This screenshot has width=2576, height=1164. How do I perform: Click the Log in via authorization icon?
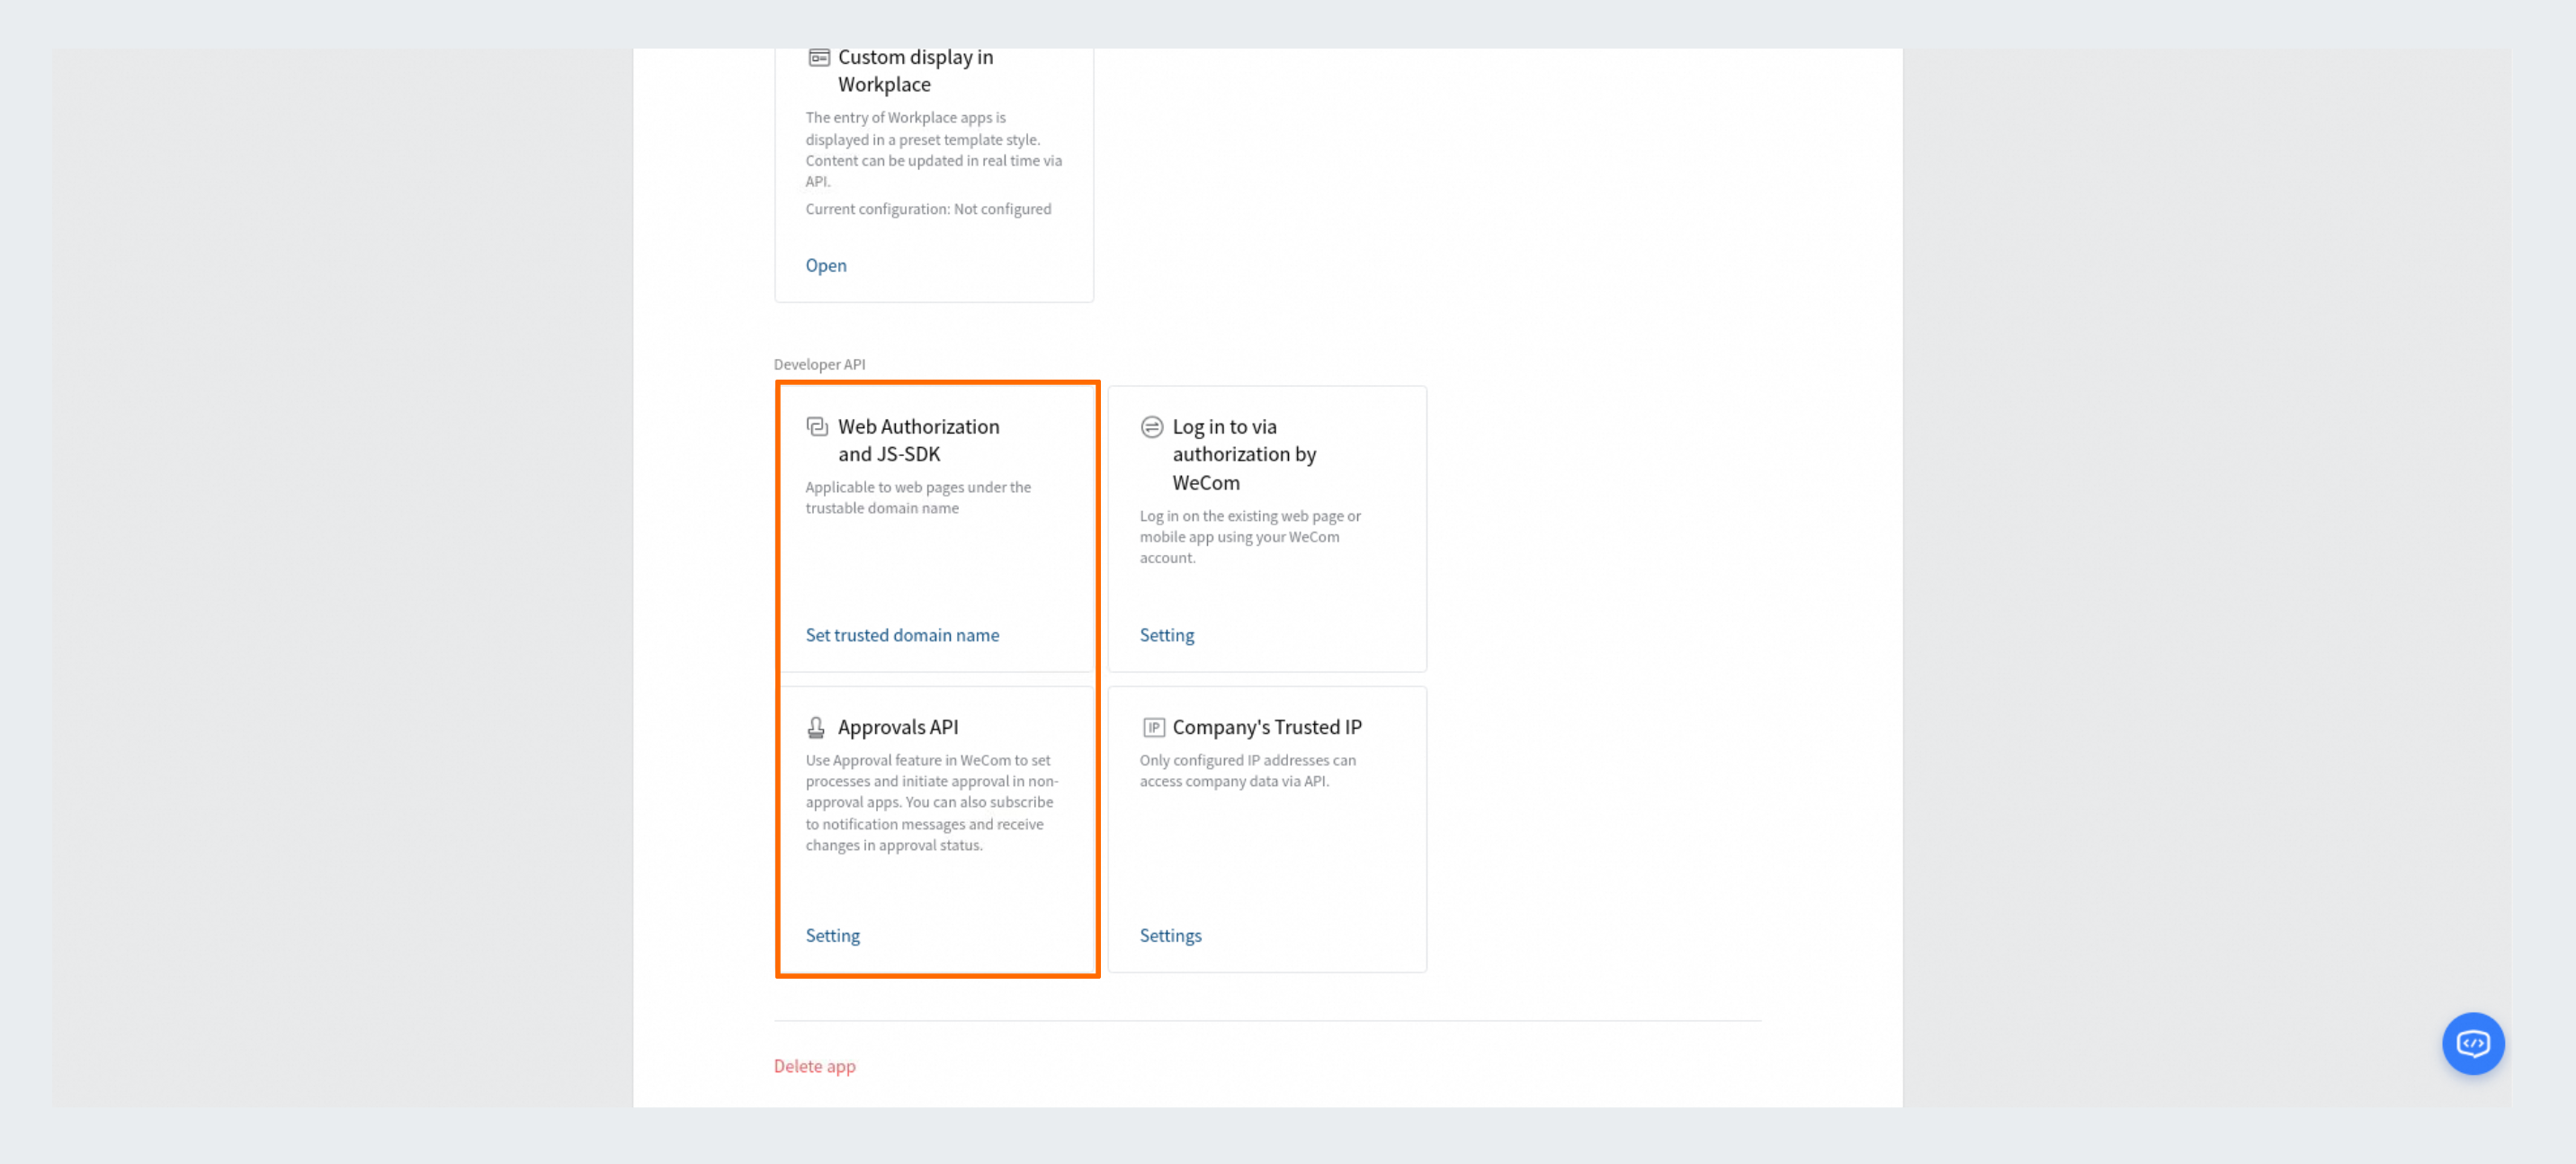pyautogui.click(x=1152, y=427)
